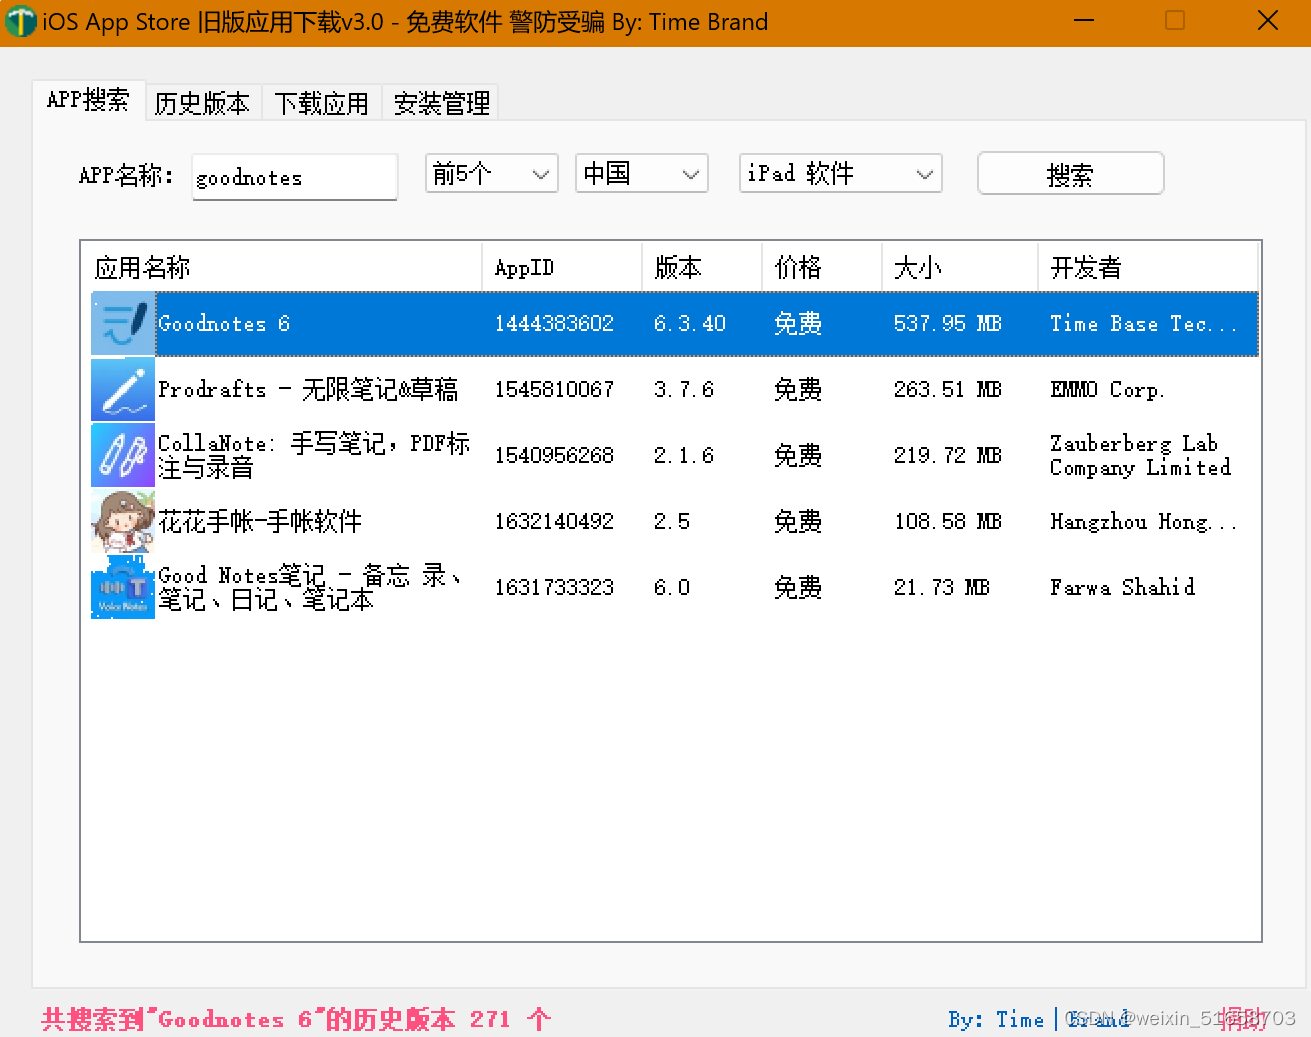Click the 捐助 link at bottom right
Screen dimensions: 1311x1037
[1244, 1019]
